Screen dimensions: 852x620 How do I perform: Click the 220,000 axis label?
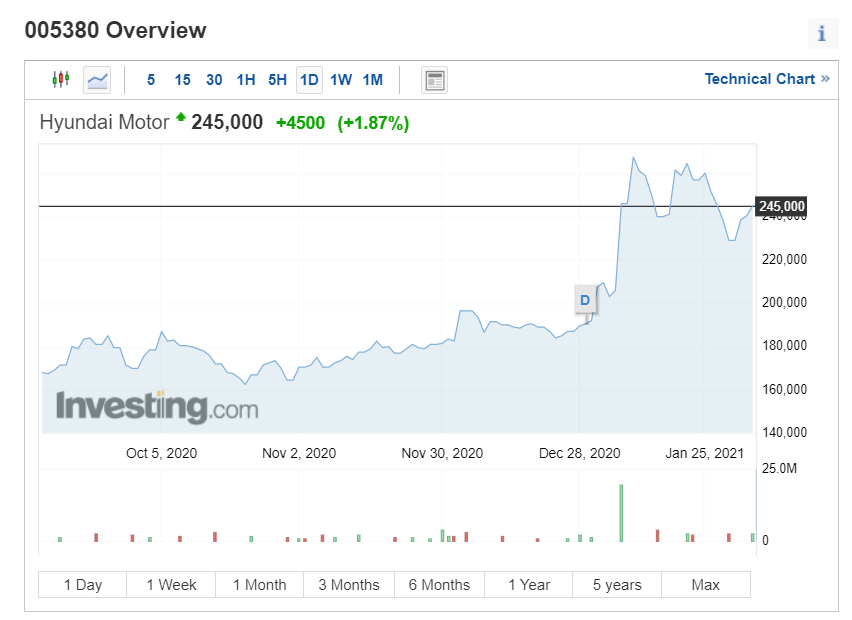pyautogui.click(x=784, y=259)
